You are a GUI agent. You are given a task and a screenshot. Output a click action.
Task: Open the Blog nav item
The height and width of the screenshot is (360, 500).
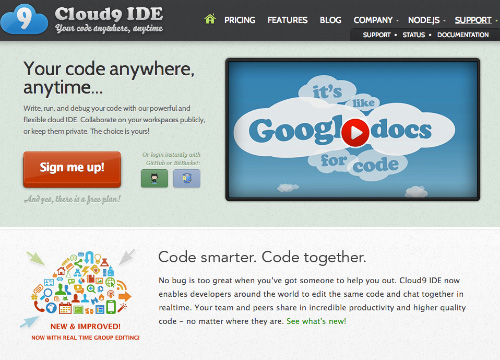(330, 20)
